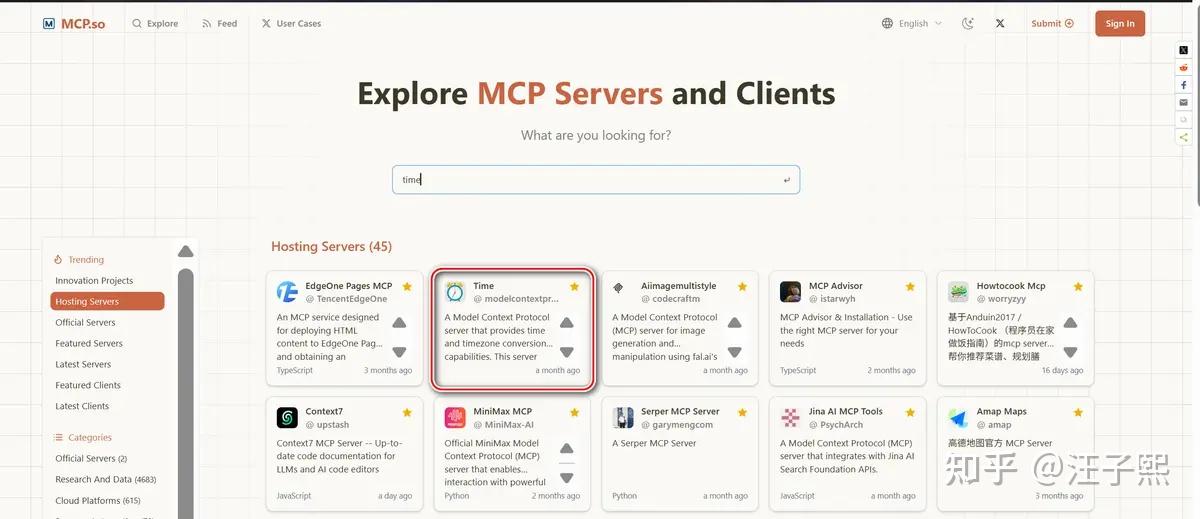The width and height of the screenshot is (1200, 519).
Task: Click the star on the Time card
Action: pos(574,287)
